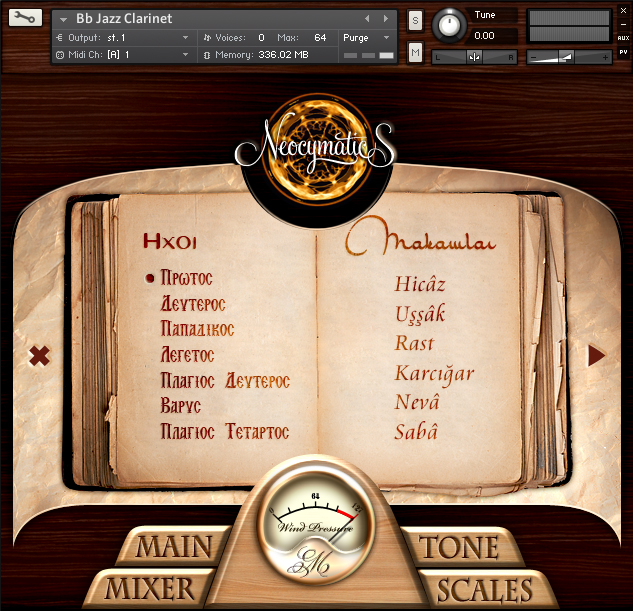Close the instrument with top-right X
Screen dimensions: 633x611
tap(623, 10)
